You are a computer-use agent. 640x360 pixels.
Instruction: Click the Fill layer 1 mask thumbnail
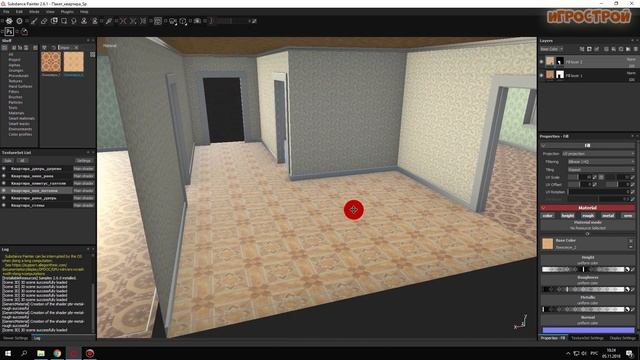tap(560, 75)
